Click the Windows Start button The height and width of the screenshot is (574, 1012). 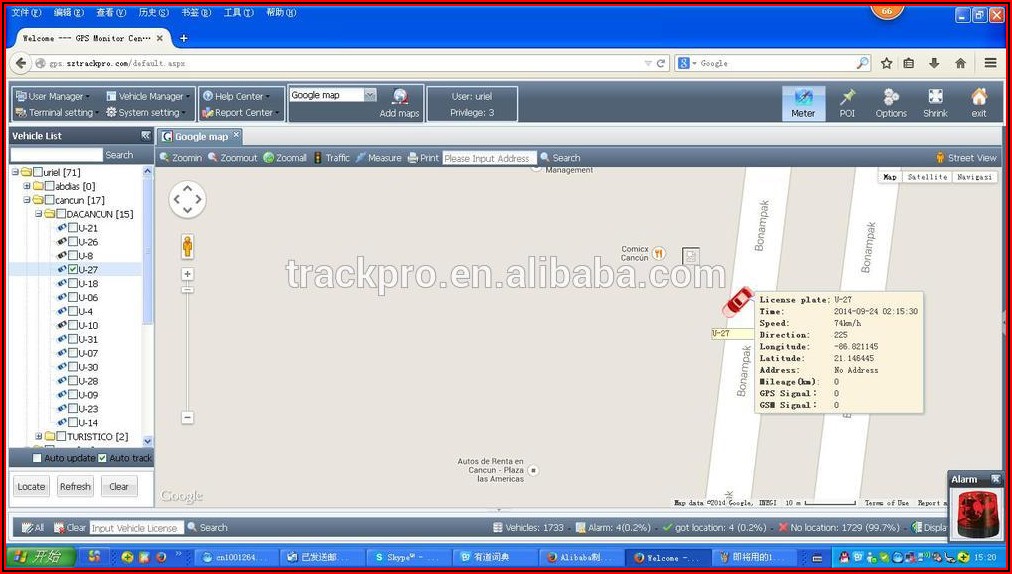41,557
